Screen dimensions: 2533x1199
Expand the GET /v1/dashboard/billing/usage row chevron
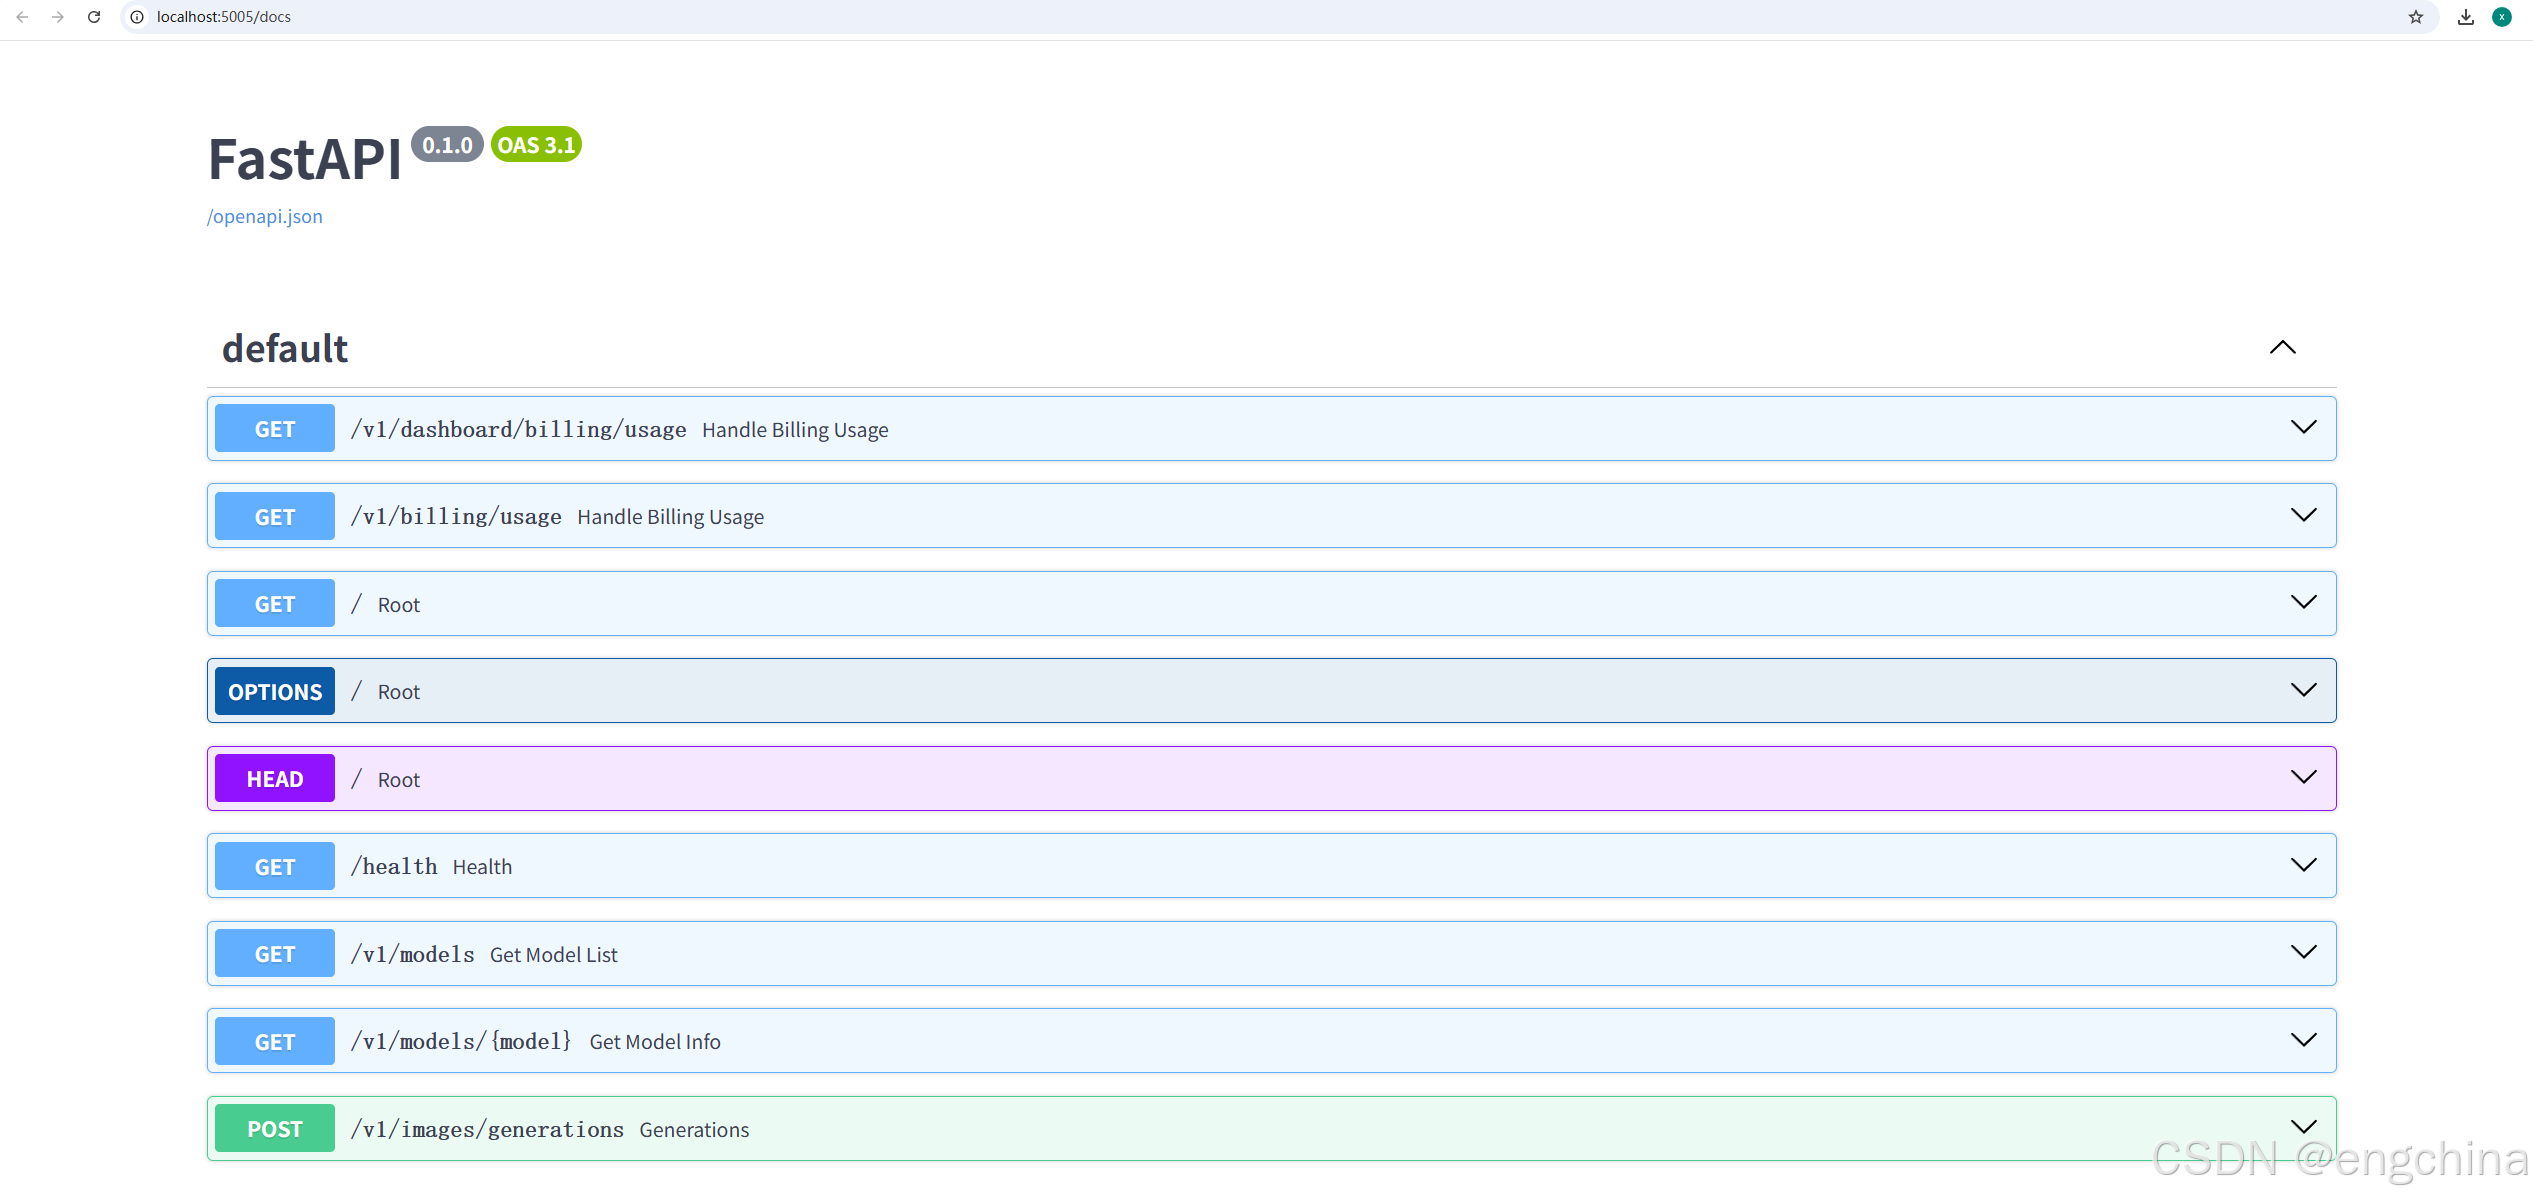[x=2304, y=428]
